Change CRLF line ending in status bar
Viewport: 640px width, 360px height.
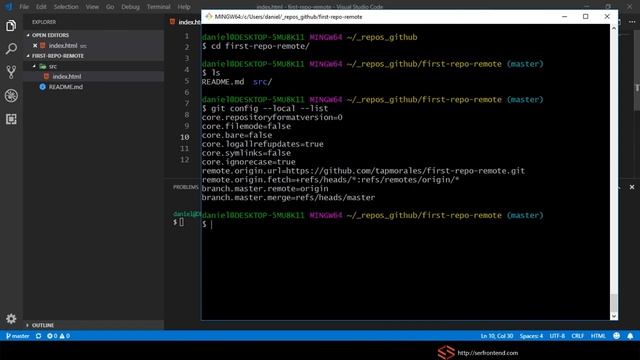578,336
